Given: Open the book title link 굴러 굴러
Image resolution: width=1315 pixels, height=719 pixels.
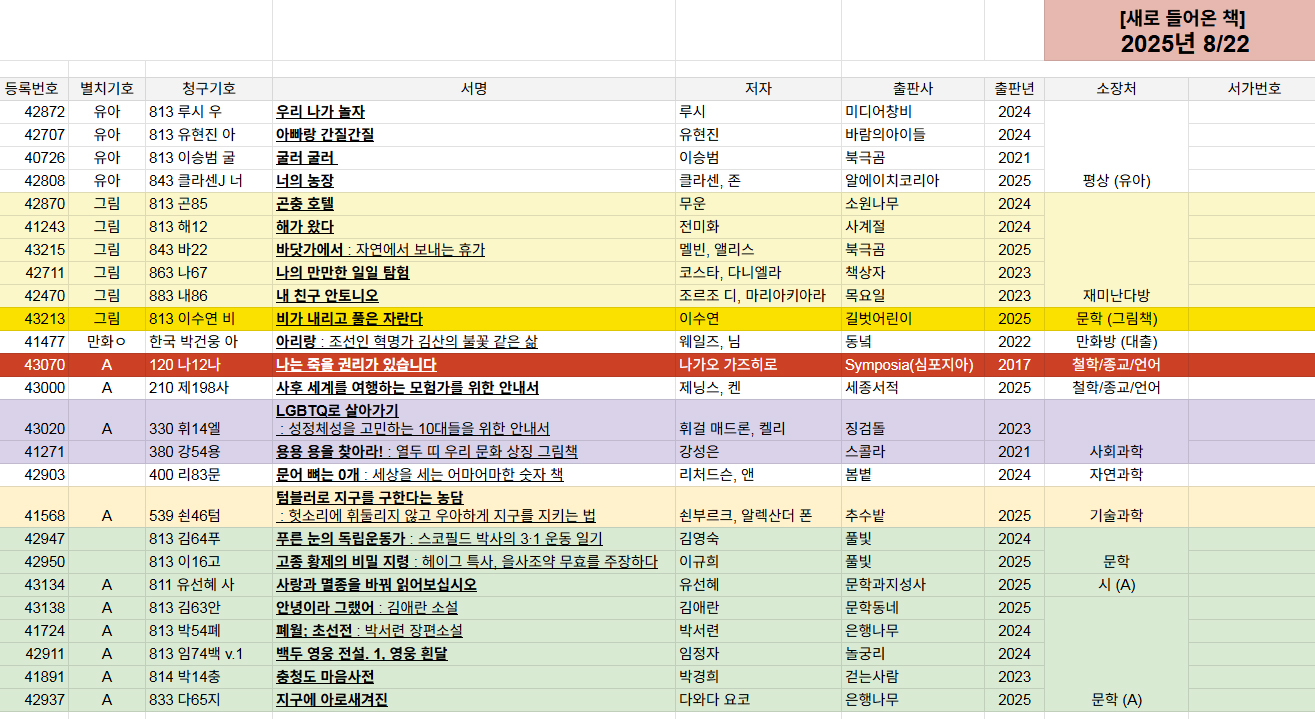Looking at the screenshot, I should coord(306,158).
